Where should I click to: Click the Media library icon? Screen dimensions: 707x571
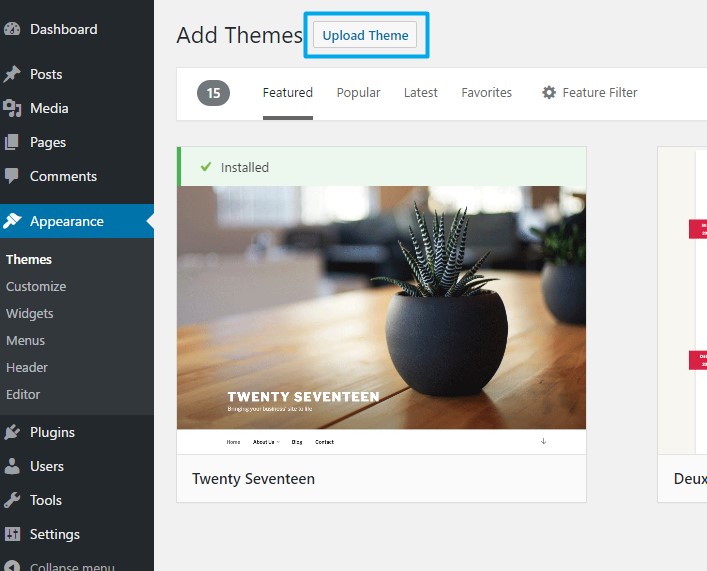[12, 109]
